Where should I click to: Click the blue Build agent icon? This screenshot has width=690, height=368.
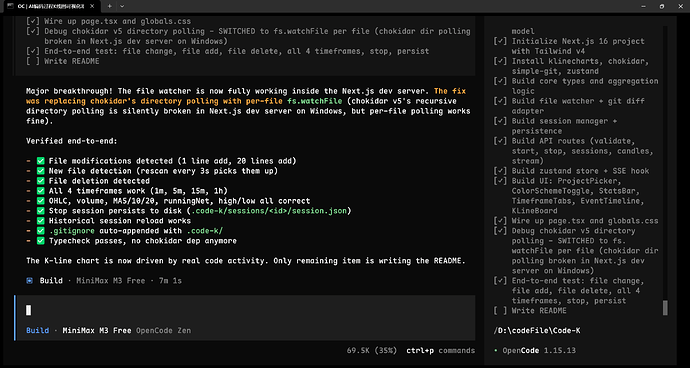tap(29, 280)
